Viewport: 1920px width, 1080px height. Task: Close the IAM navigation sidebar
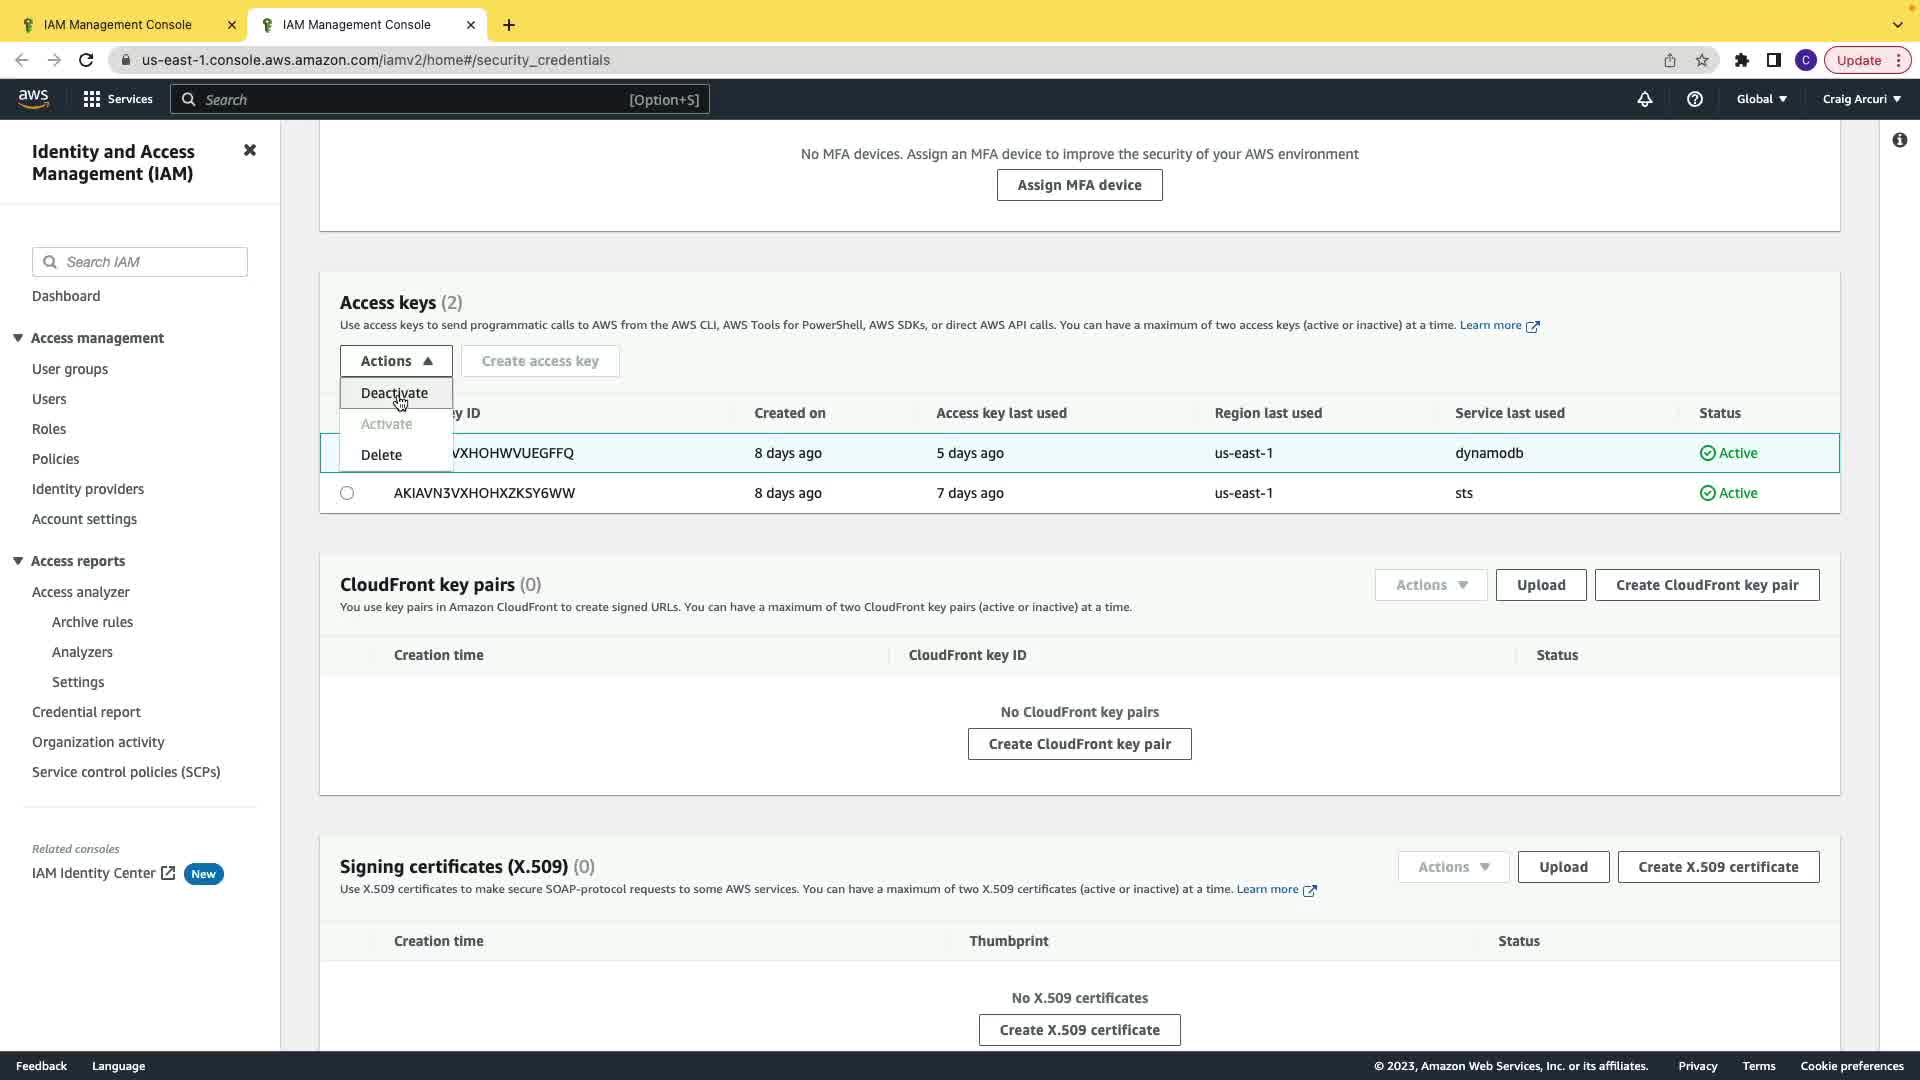click(250, 150)
